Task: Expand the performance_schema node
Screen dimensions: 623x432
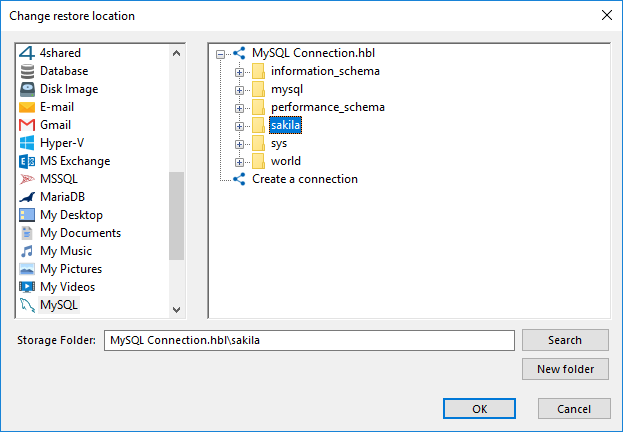Action: point(239,108)
